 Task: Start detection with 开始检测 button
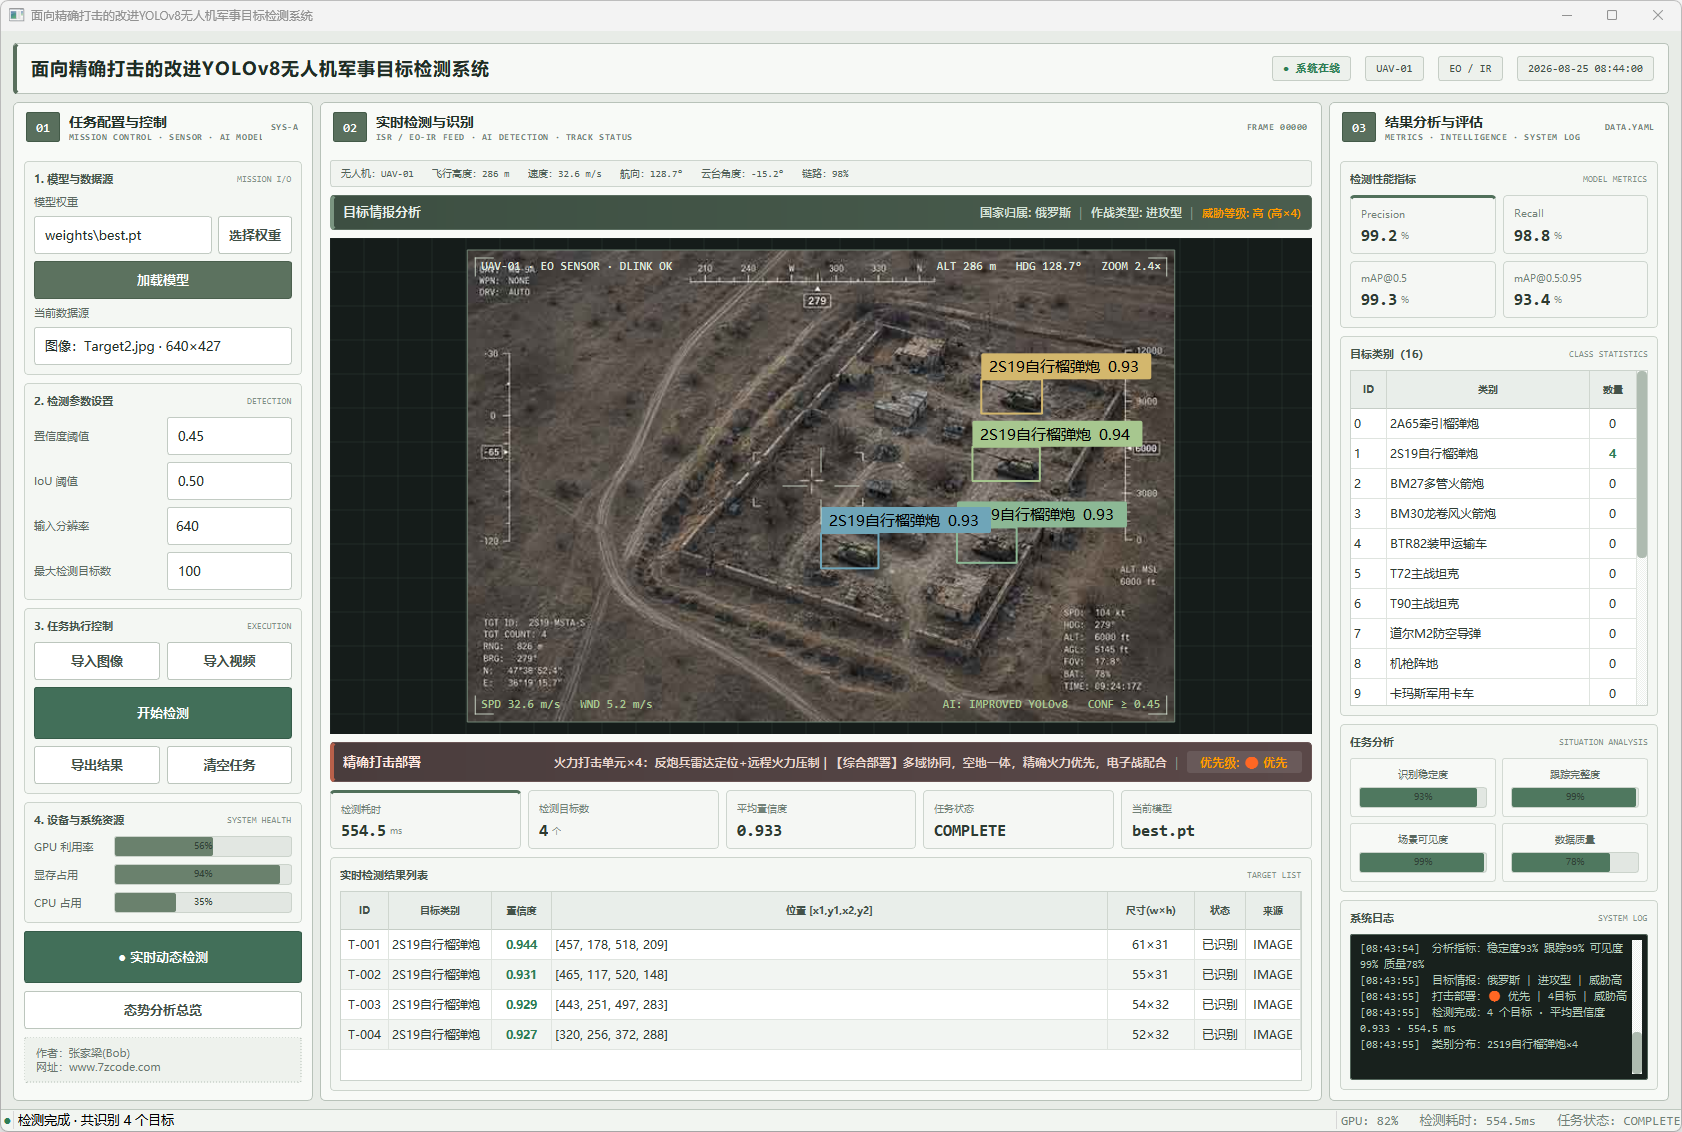click(163, 713)
